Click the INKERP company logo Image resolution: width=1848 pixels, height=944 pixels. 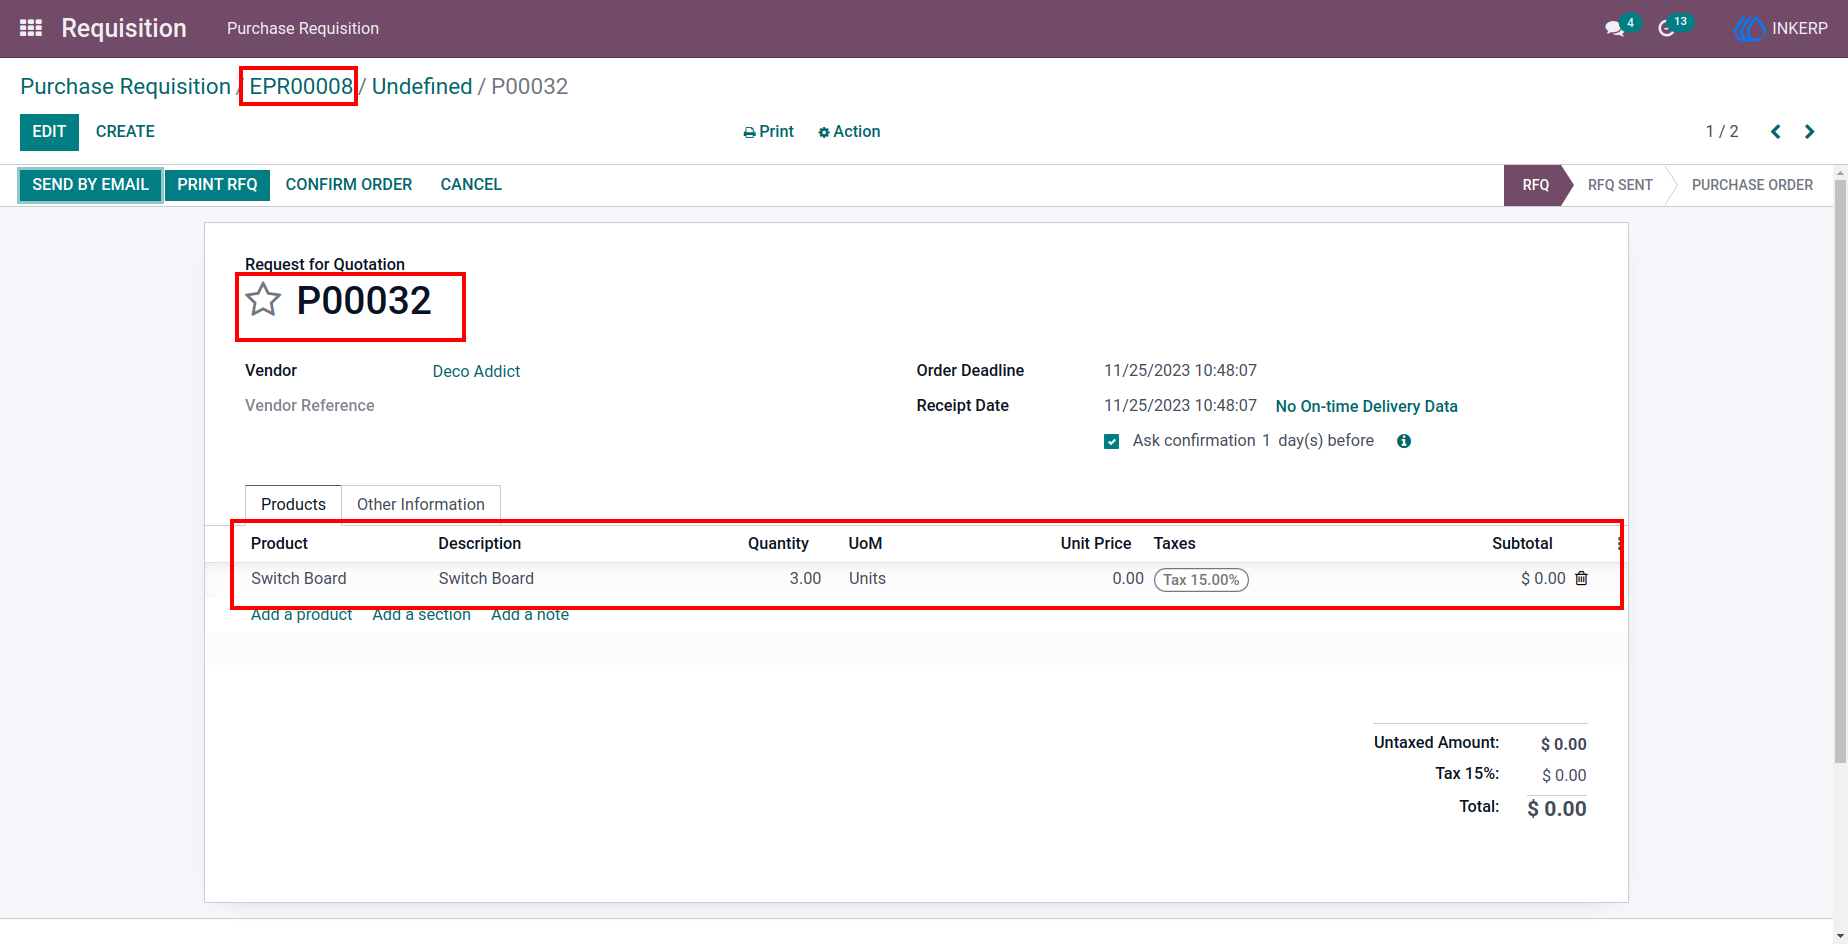(x=1749, y=29)
